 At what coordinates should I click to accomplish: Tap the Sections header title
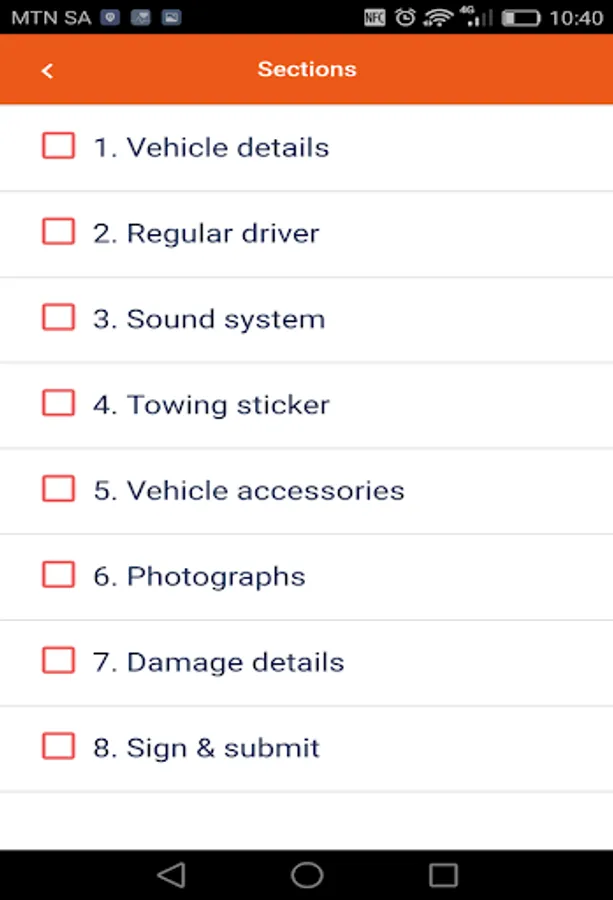tap(307, 69)
